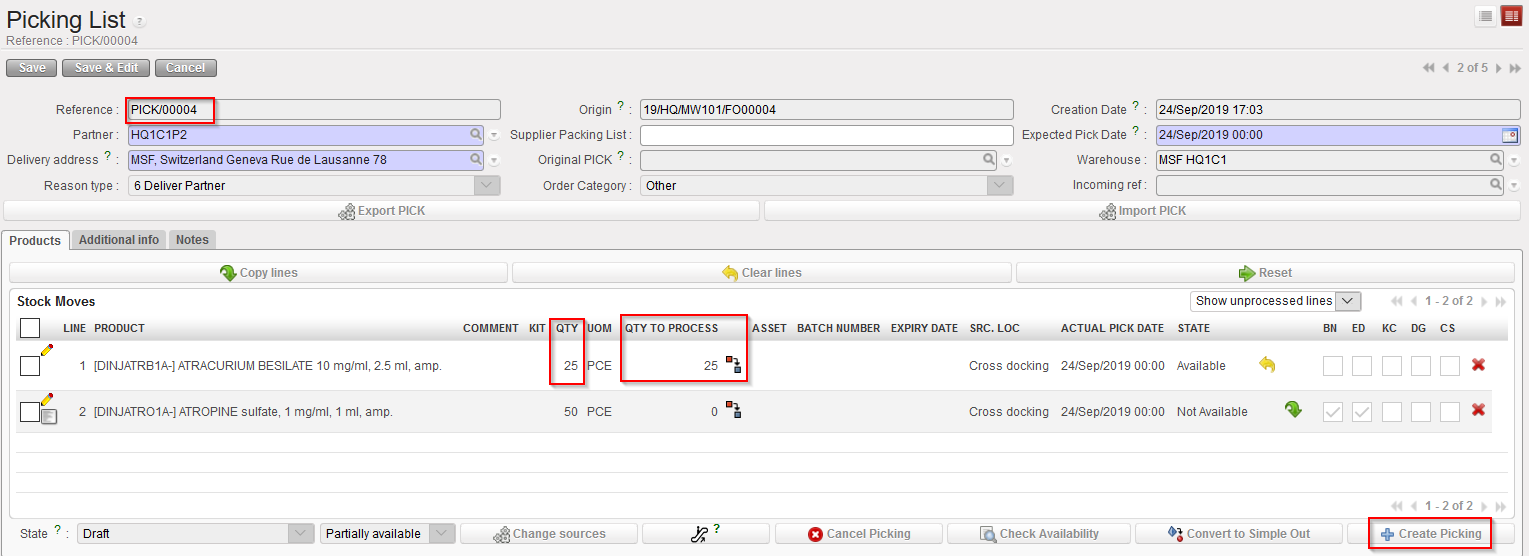Click green arrow on Atropine line

tap(1293, 409)
